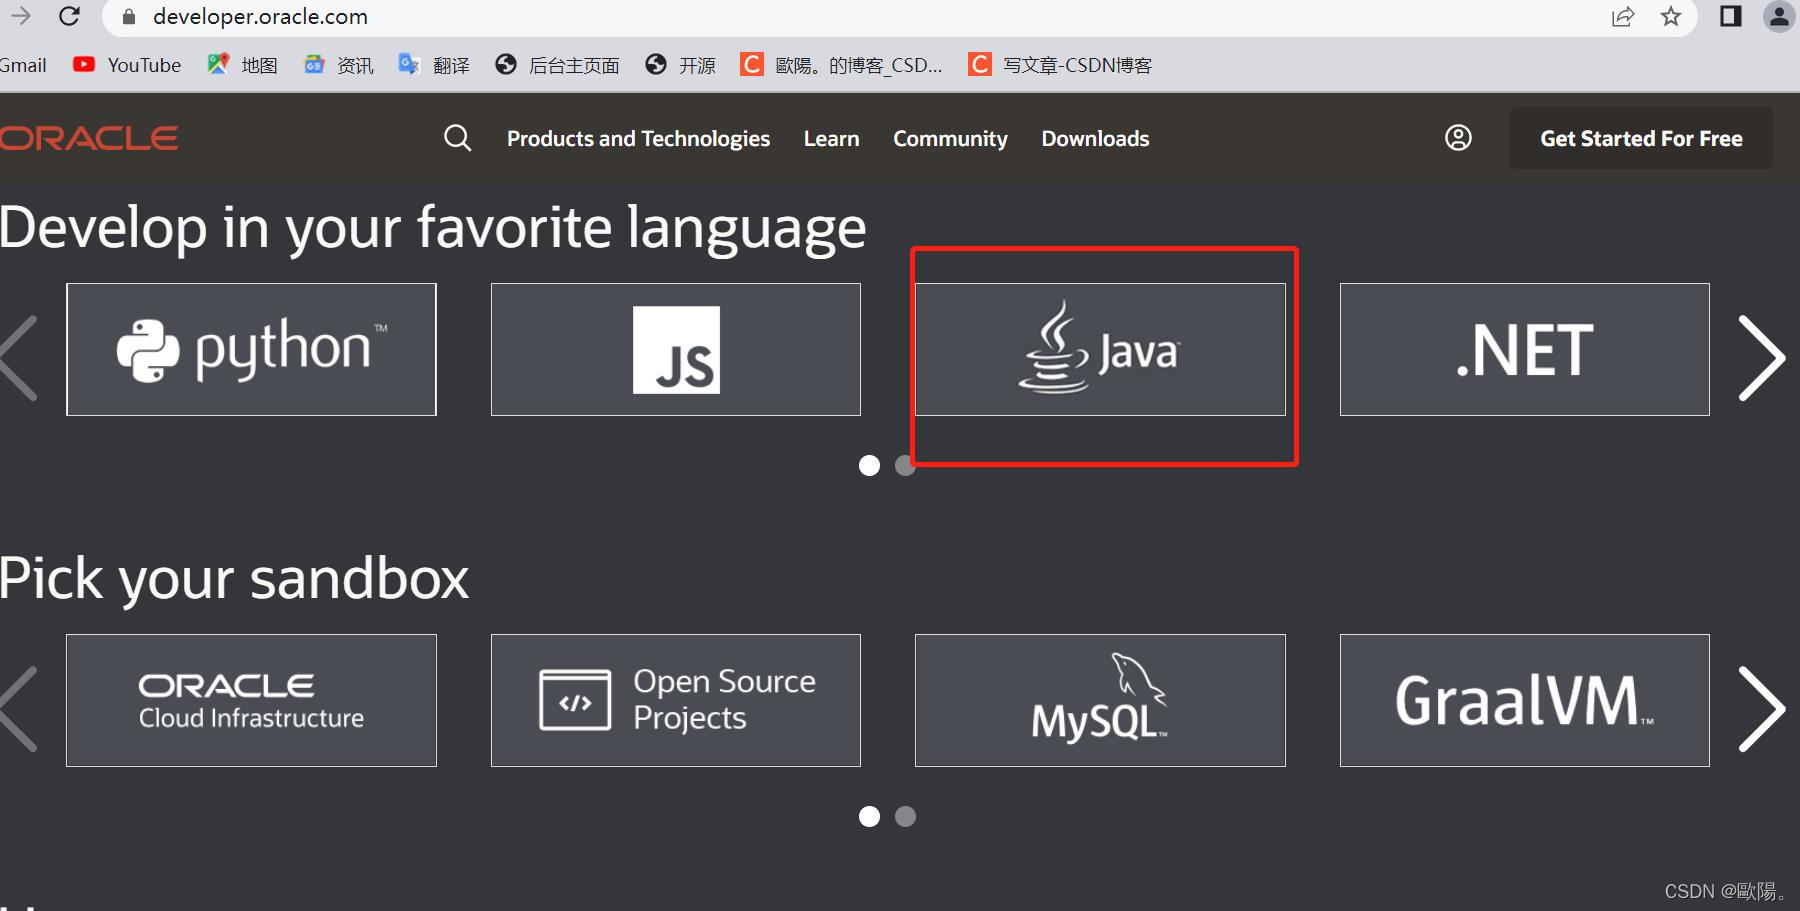Go forward with the browser arrow
1800x911 pixels.
pos(21,16)
